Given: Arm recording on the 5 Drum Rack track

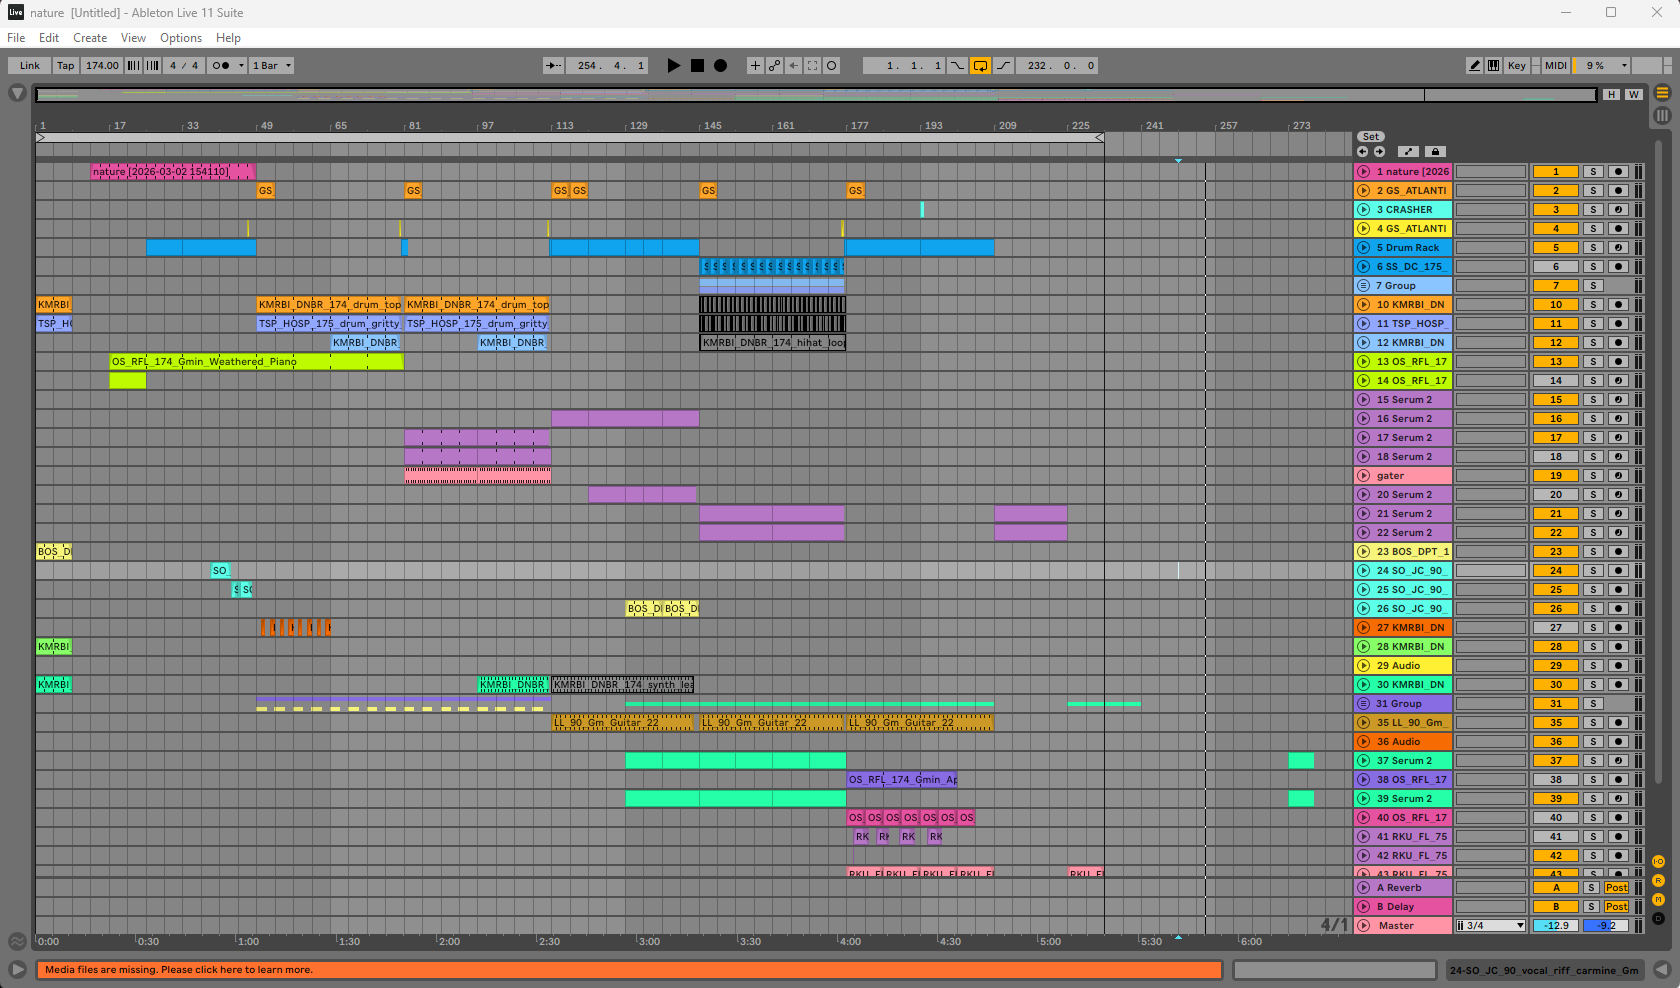Looking at the screenshot, I should pos(1619,247).
